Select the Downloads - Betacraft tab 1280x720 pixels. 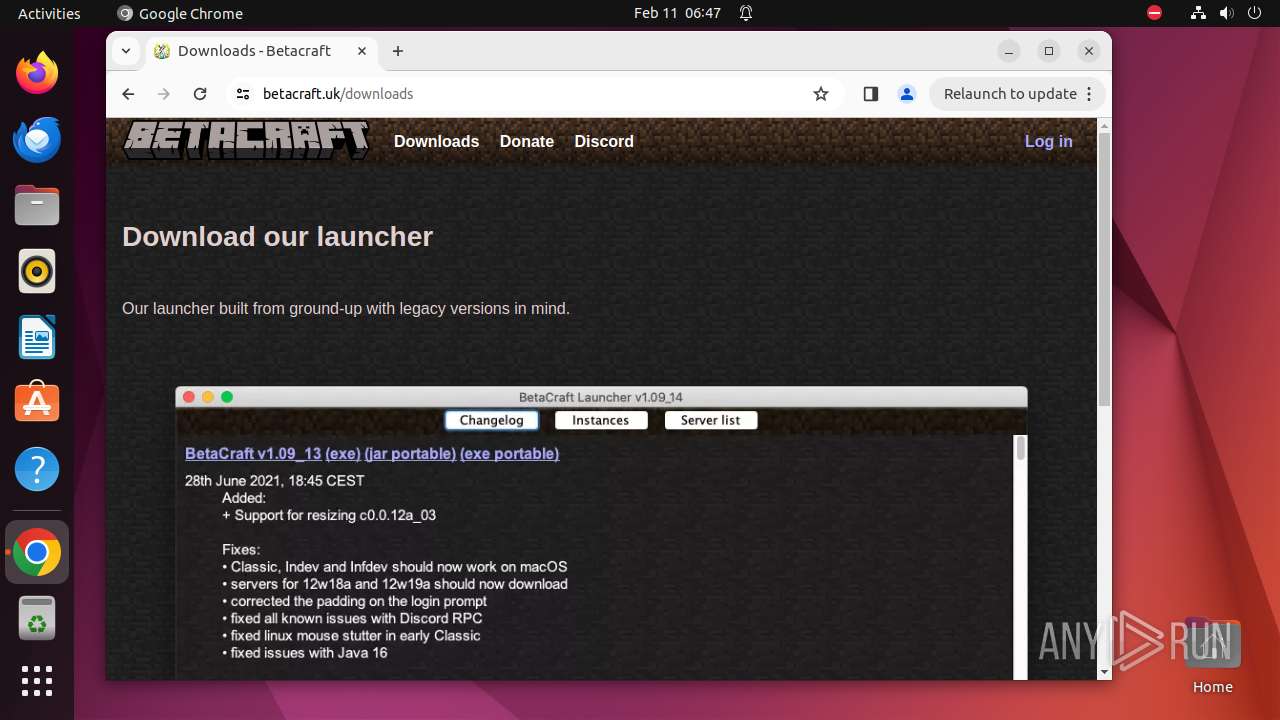pos(263,51)
